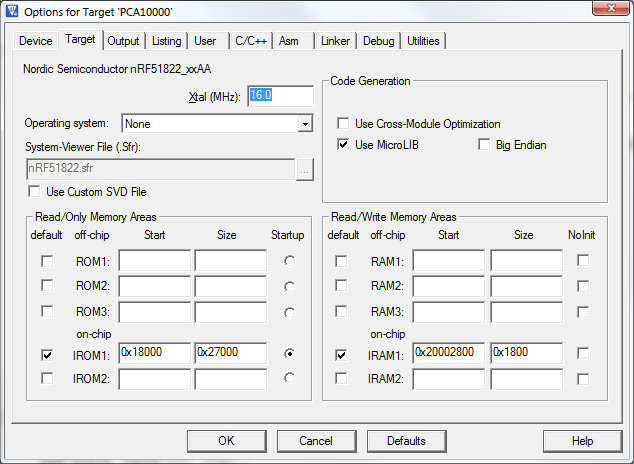This screenshot has height=464, width=634.
Task: Browse for System-Viewer file with ellipsis button
Action: coord(304,170)
